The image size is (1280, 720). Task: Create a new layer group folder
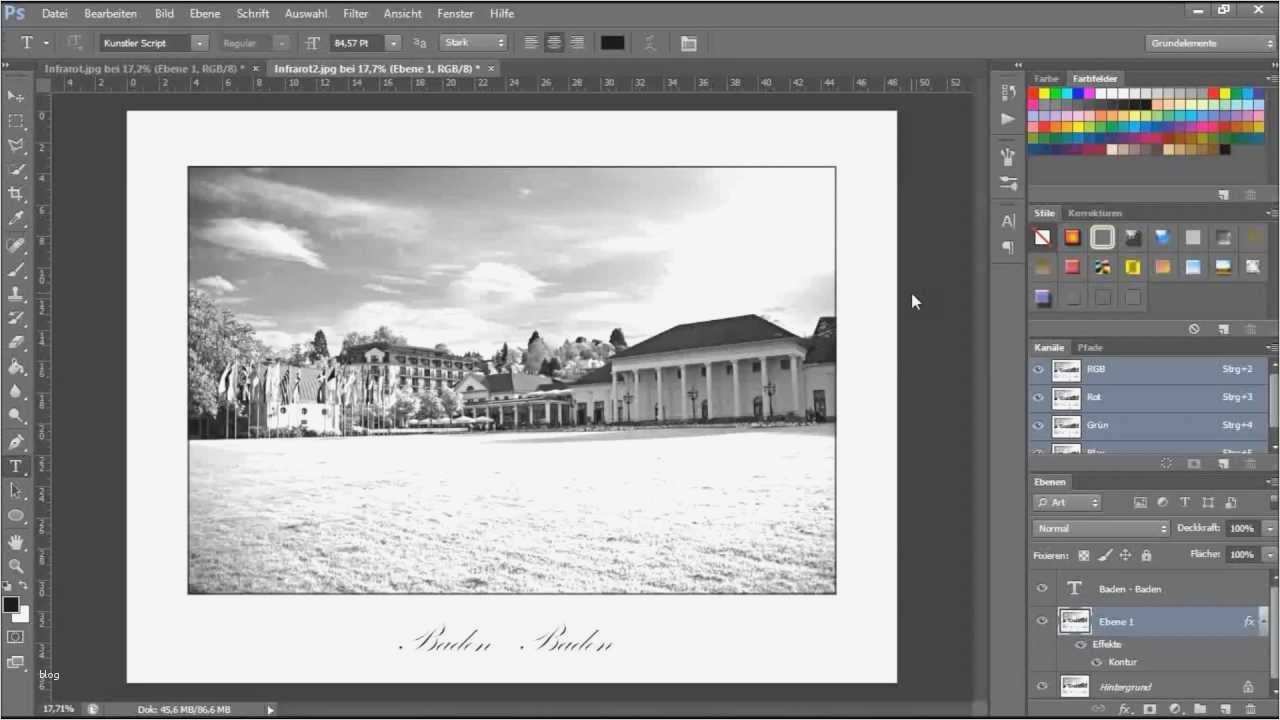(x=1200, y=709)
